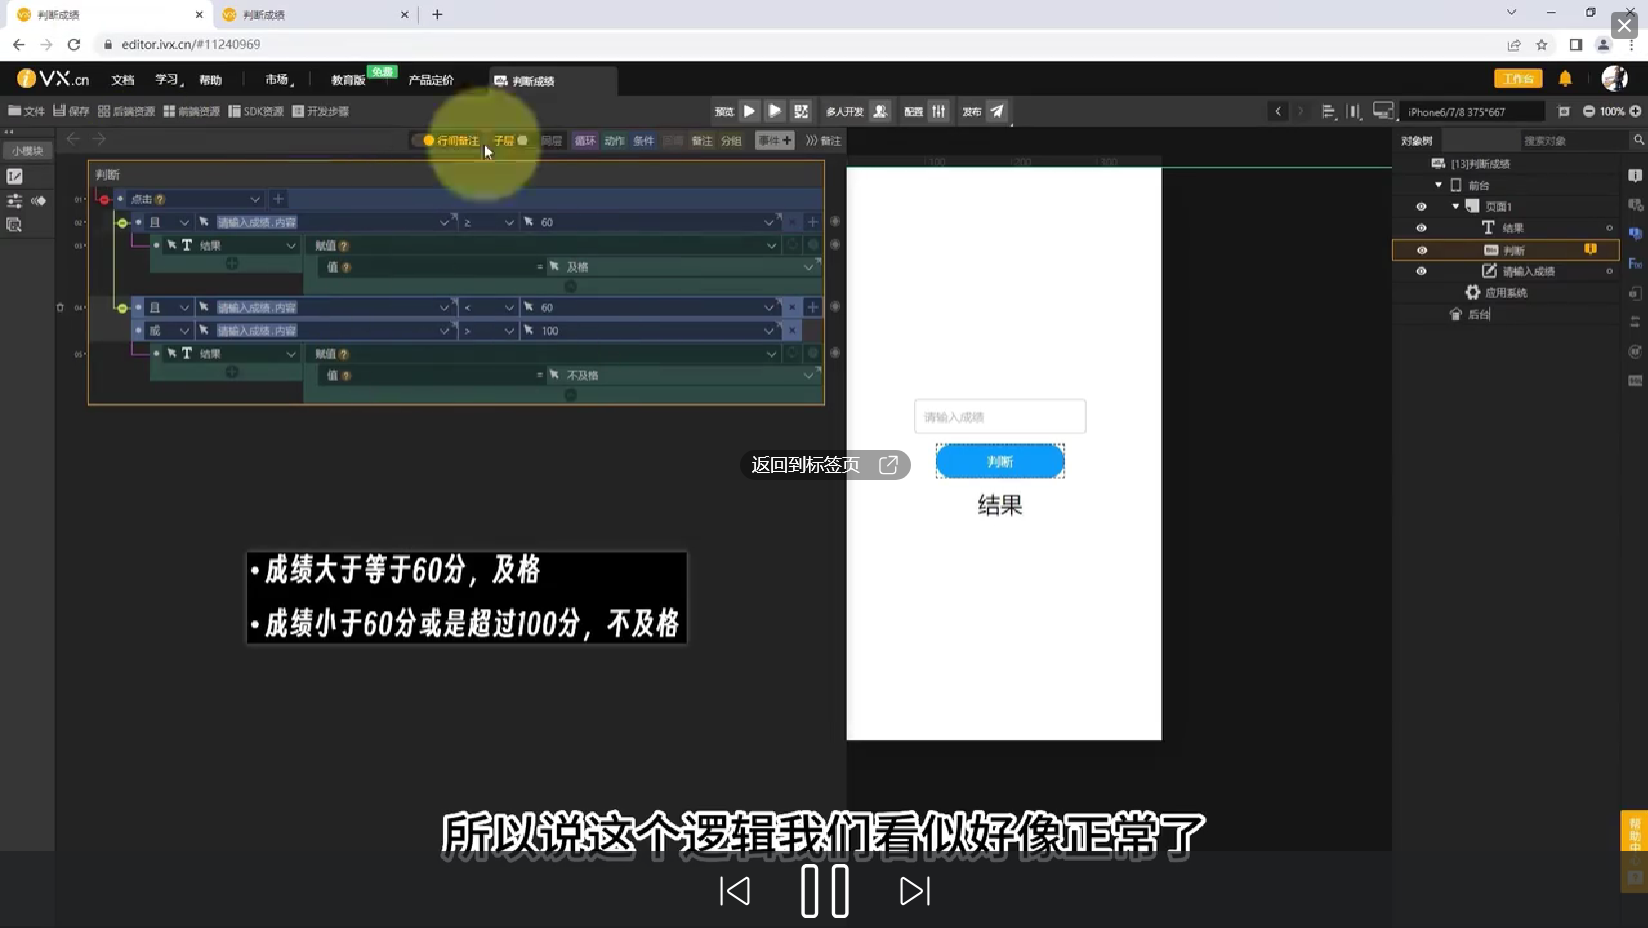Click the 返回到标签页 return-to-tab button
The image size is (1648, 928).
825,465
